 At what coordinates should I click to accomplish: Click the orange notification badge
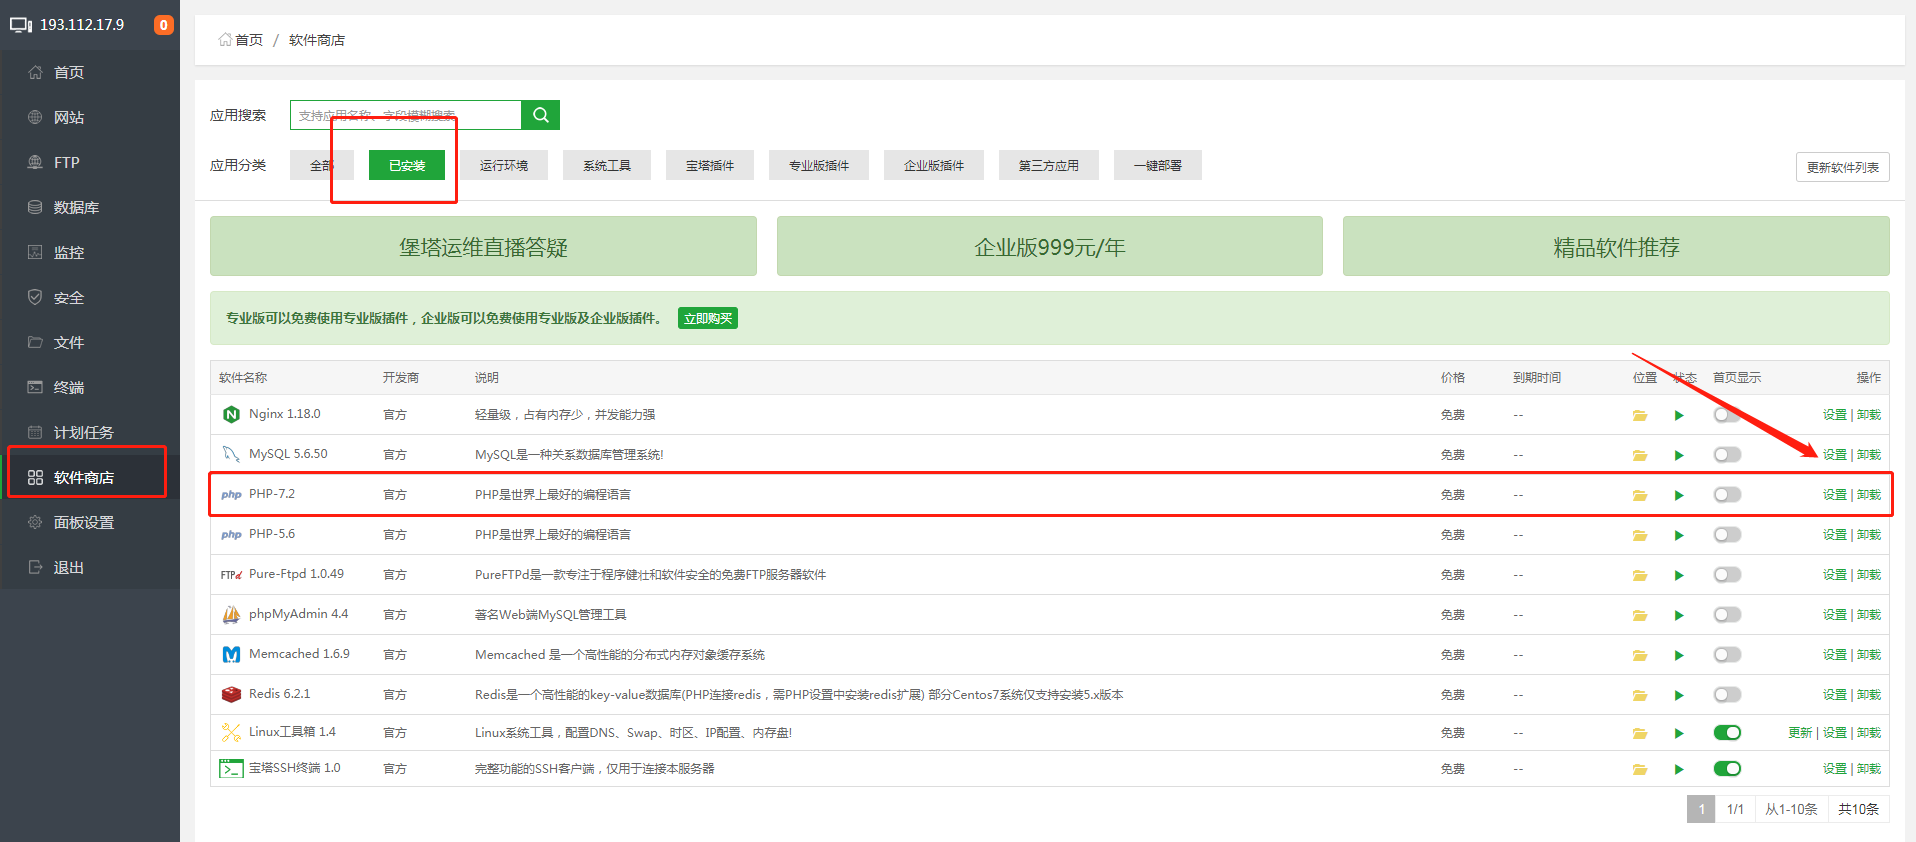163,25
